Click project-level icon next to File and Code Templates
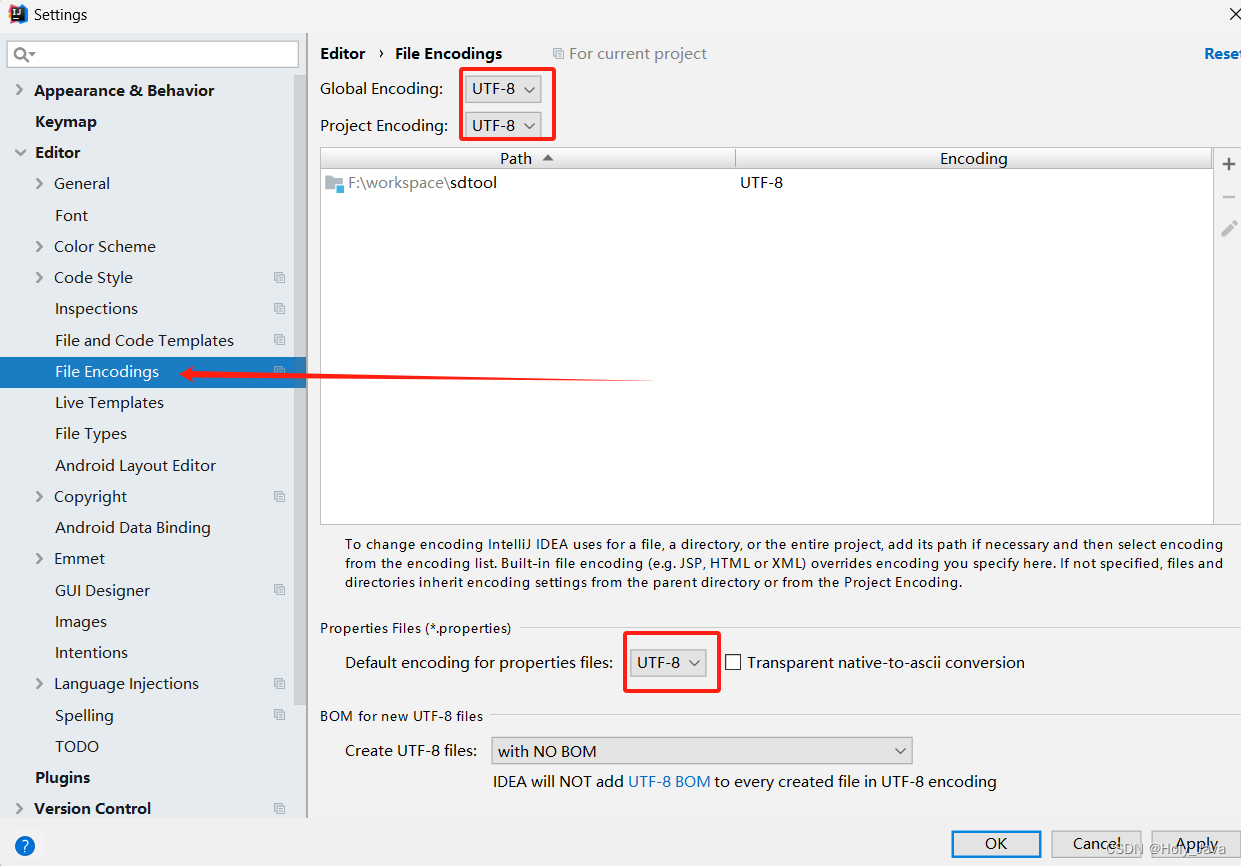Screen dimensions: 1241x866 [x=279, y=340]
